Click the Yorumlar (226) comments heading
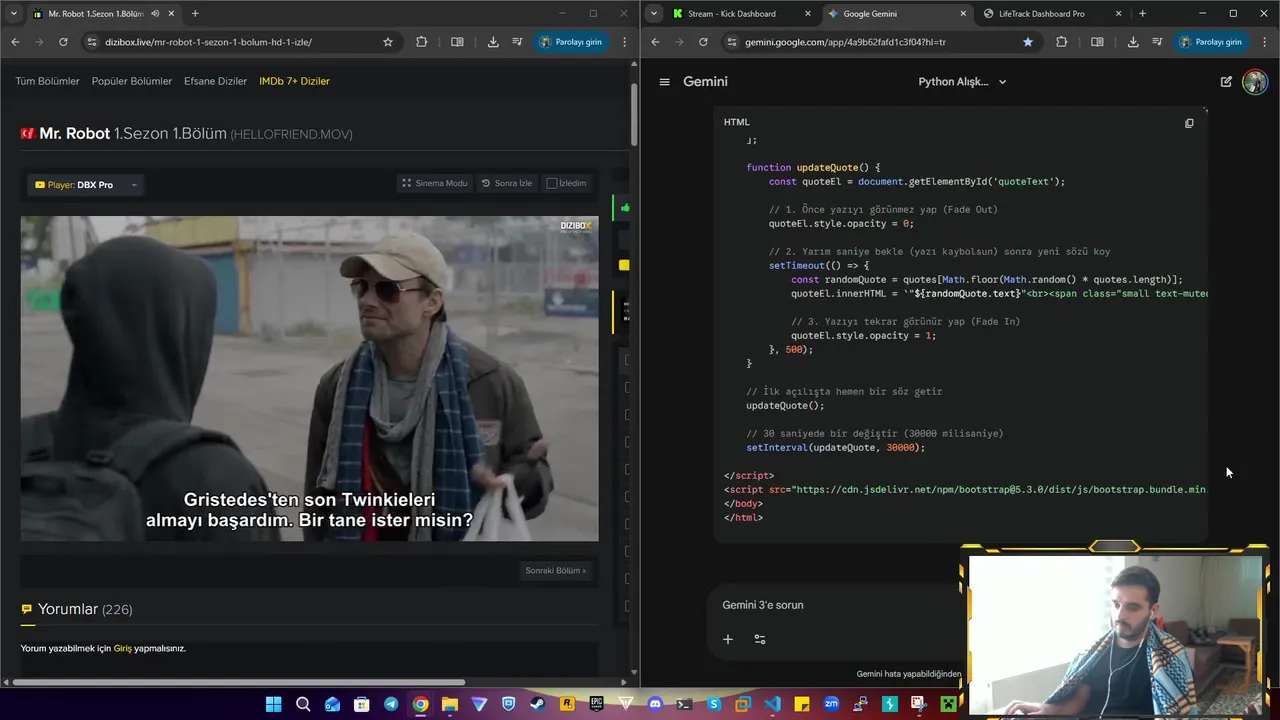1280x720 pixels. pos(85,609)
